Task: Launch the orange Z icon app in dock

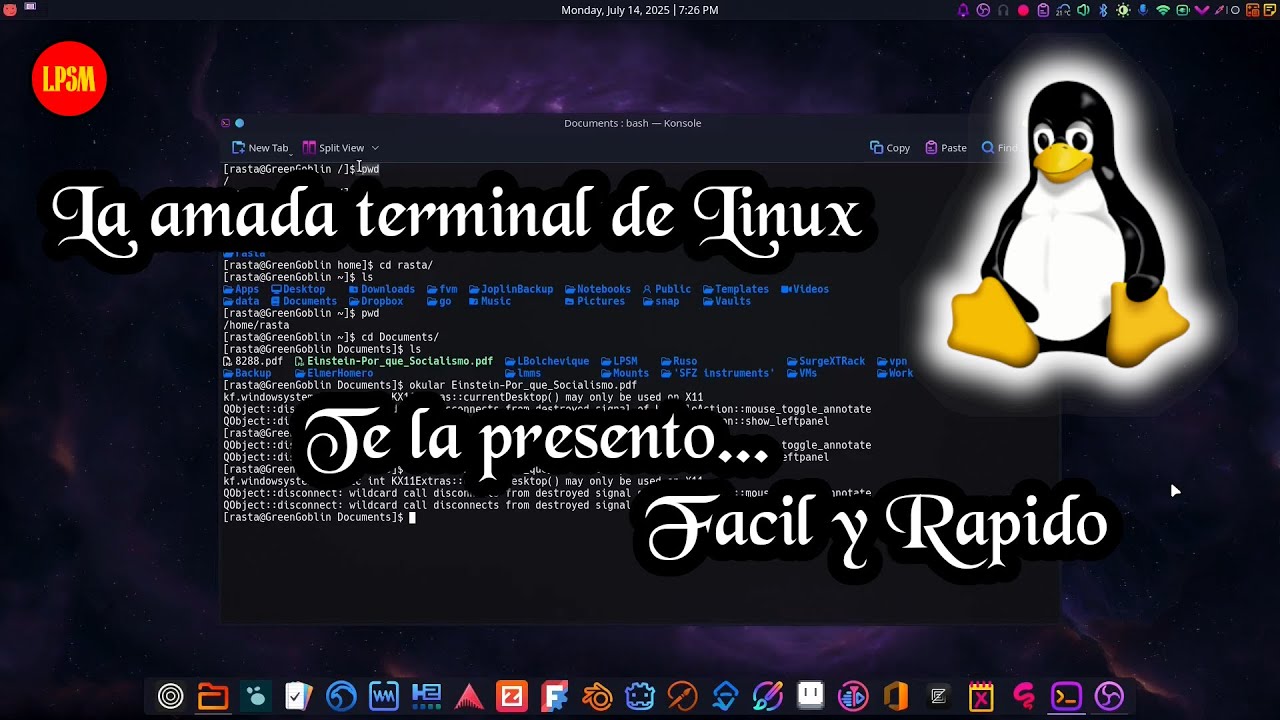Action: 512,696
